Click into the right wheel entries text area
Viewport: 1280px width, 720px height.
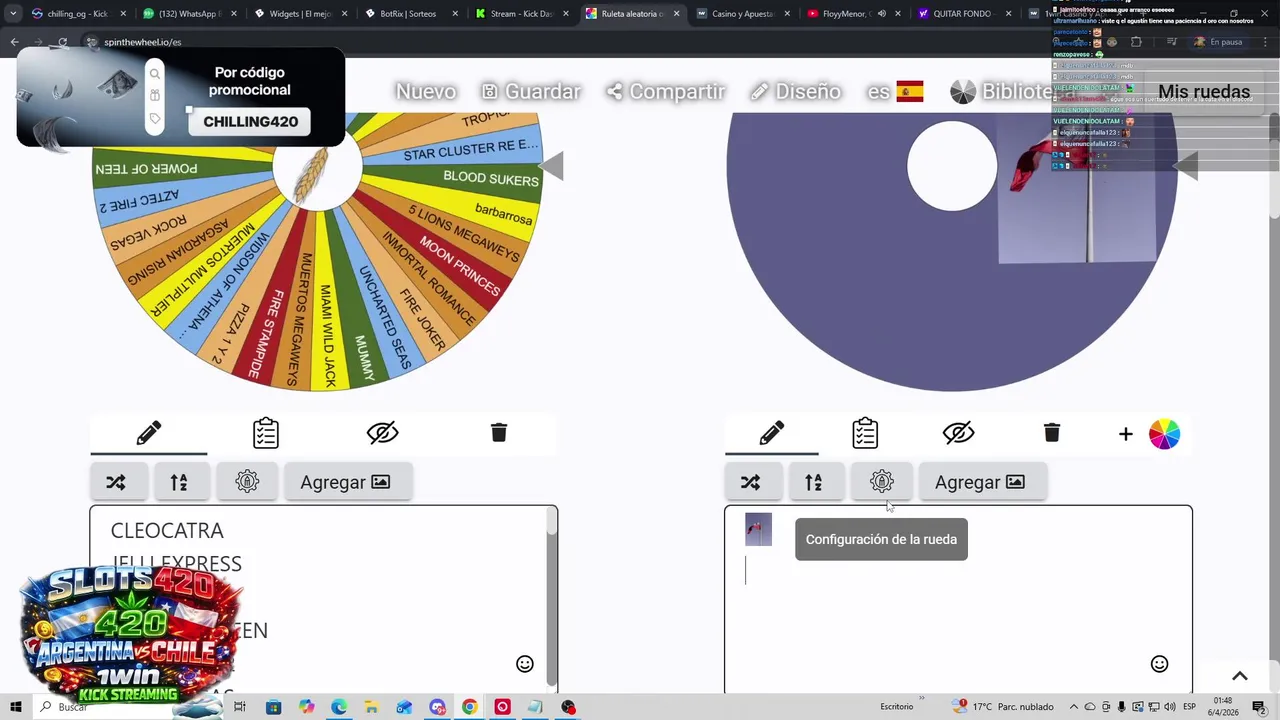[958, 600]
